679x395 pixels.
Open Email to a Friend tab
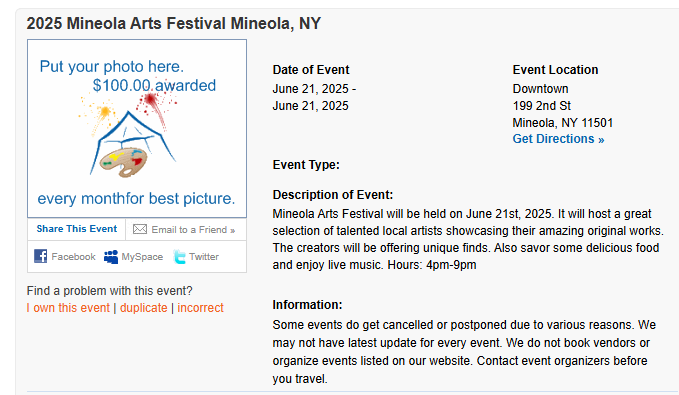[x=186, y=230]
